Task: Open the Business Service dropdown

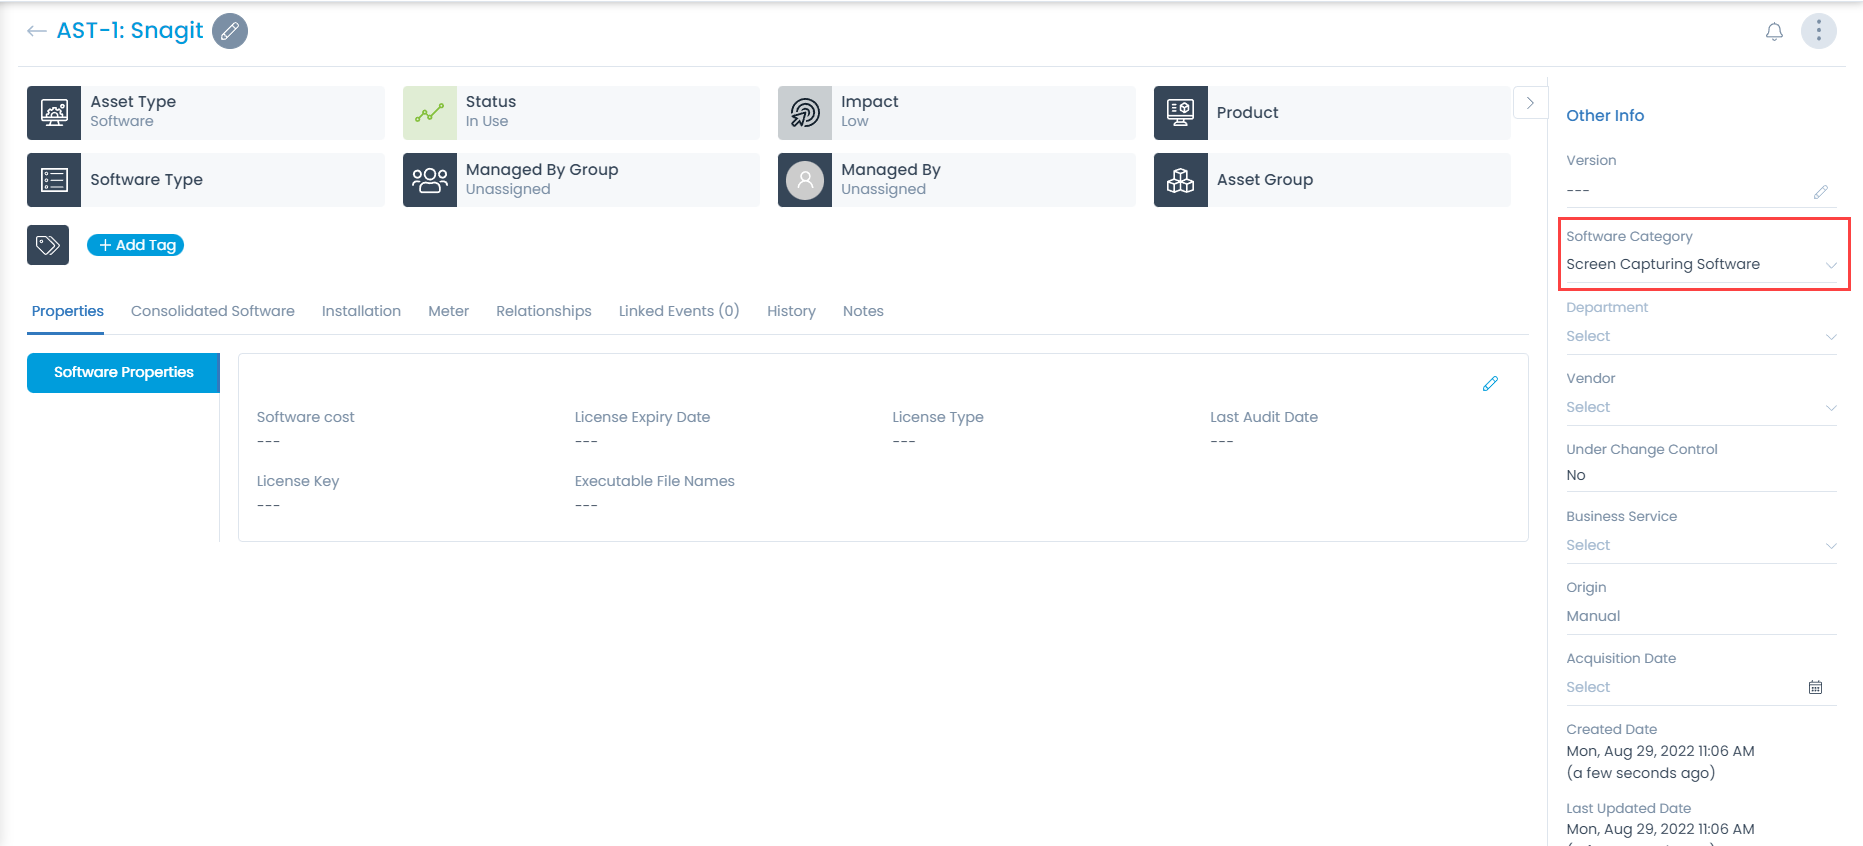Action: [x=1701, y=545]
